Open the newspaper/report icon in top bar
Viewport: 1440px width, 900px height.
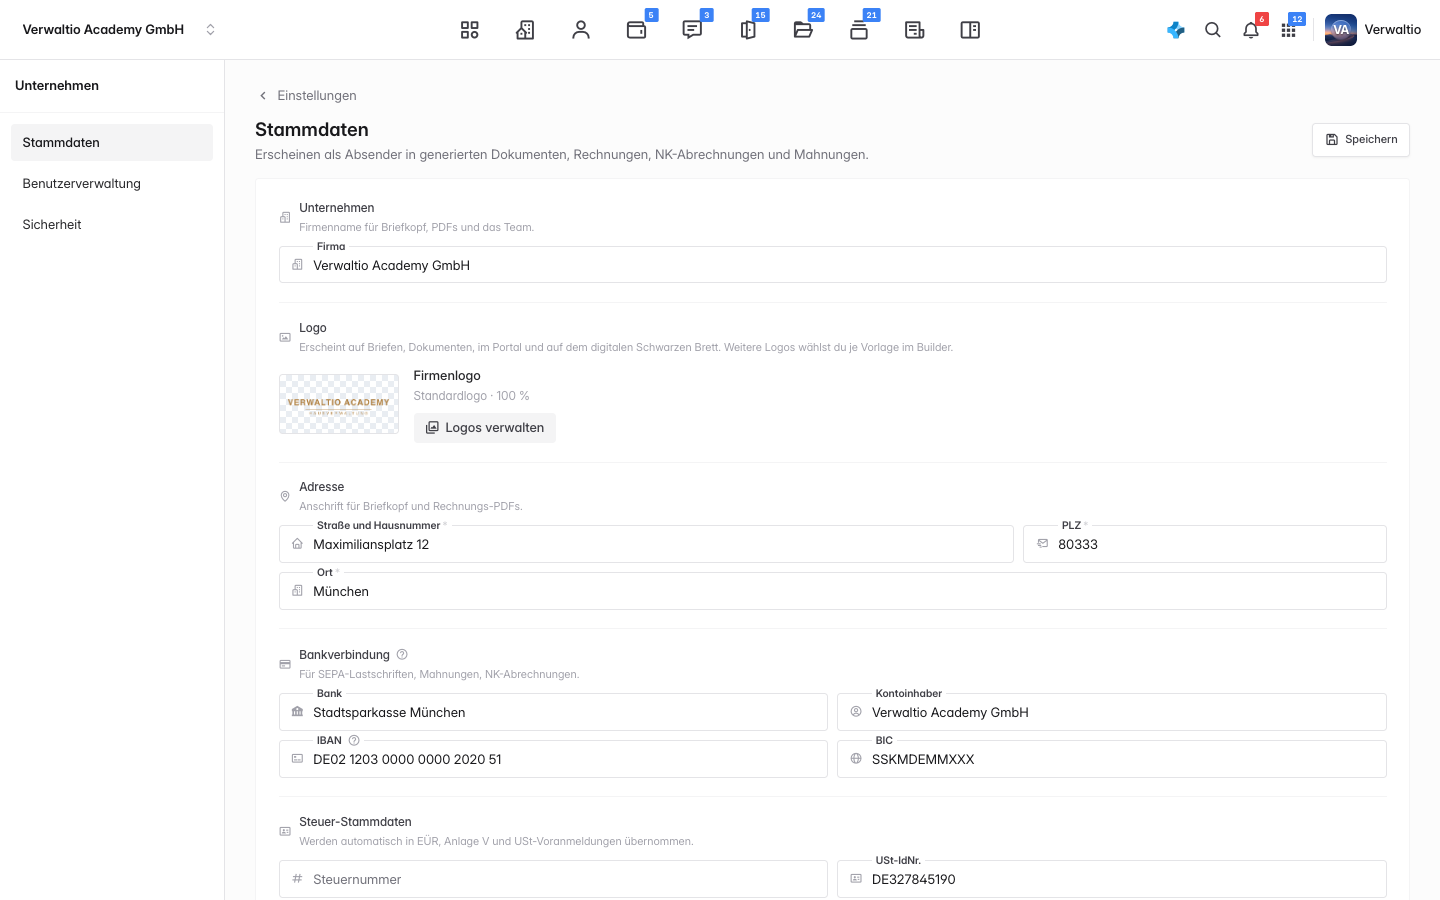click(x=914, y=30)
